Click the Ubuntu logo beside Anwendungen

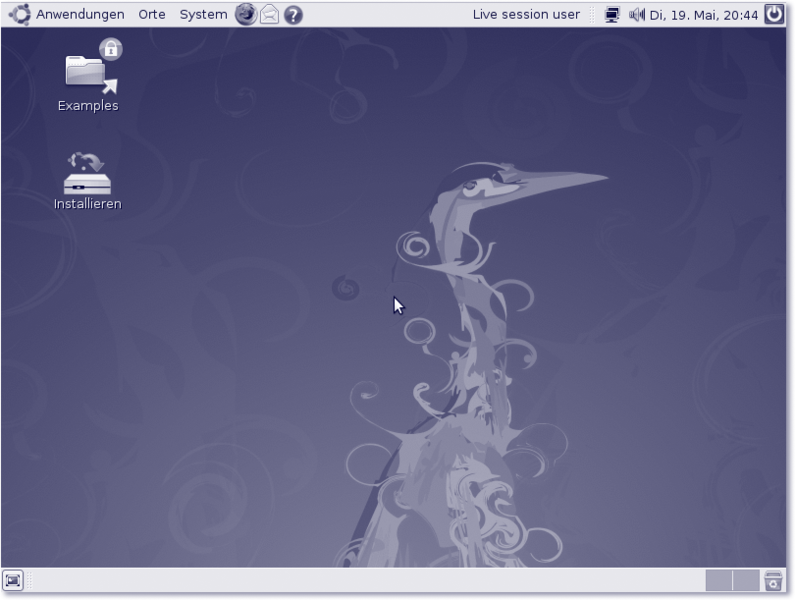point(19,14)
